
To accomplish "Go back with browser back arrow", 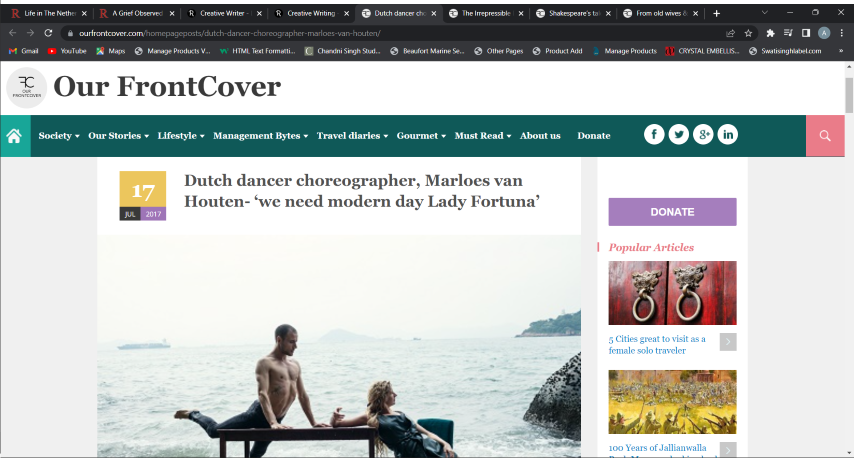I will pos(13,33).
